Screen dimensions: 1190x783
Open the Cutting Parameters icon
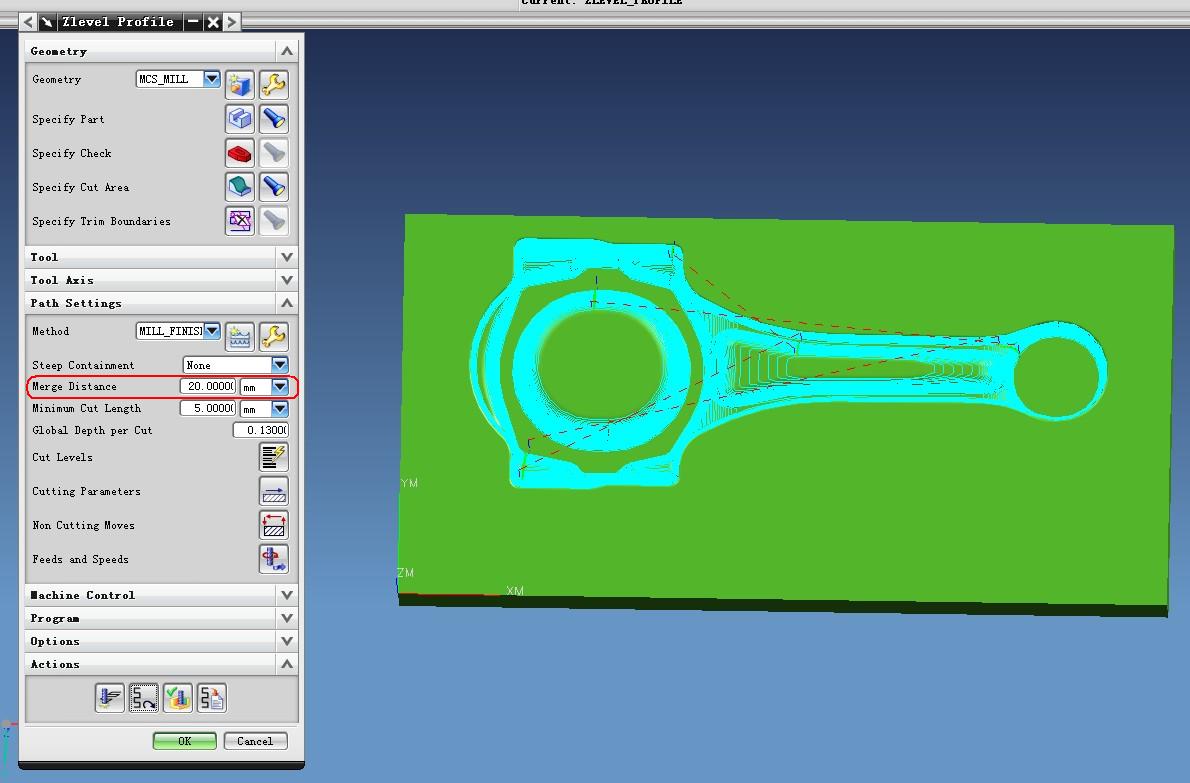click(273, 491)
